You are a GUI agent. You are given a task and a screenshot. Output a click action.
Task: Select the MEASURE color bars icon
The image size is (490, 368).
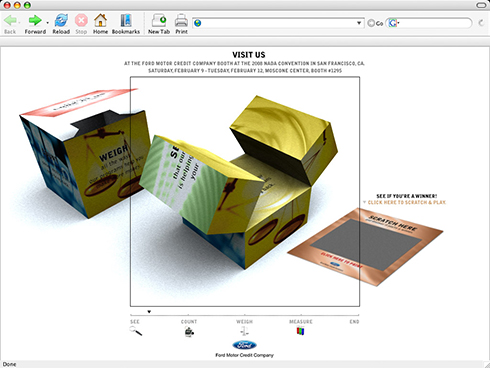click(301, 331)
